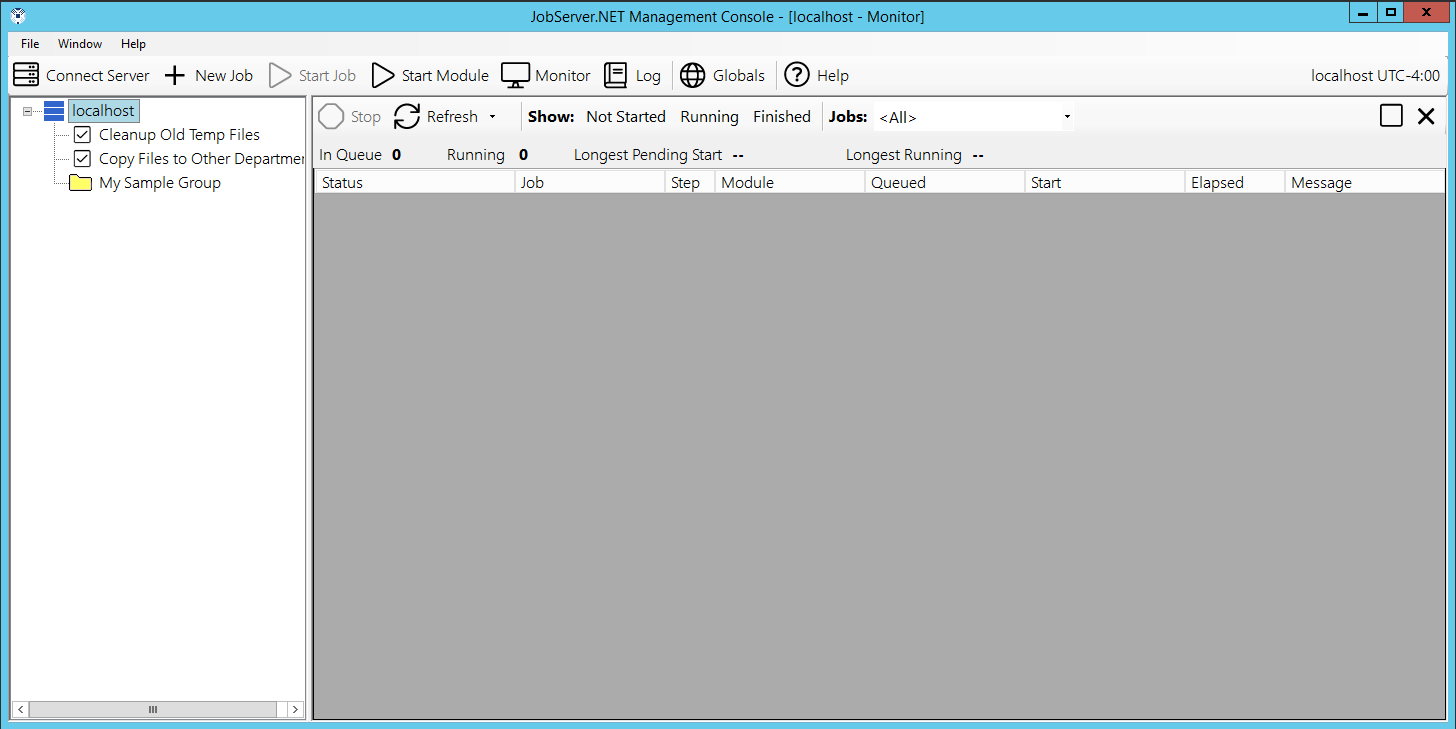The height and width of the screenshot is (729, 1456).
Task: Open the File menu
Action: (x=30, y=44)
